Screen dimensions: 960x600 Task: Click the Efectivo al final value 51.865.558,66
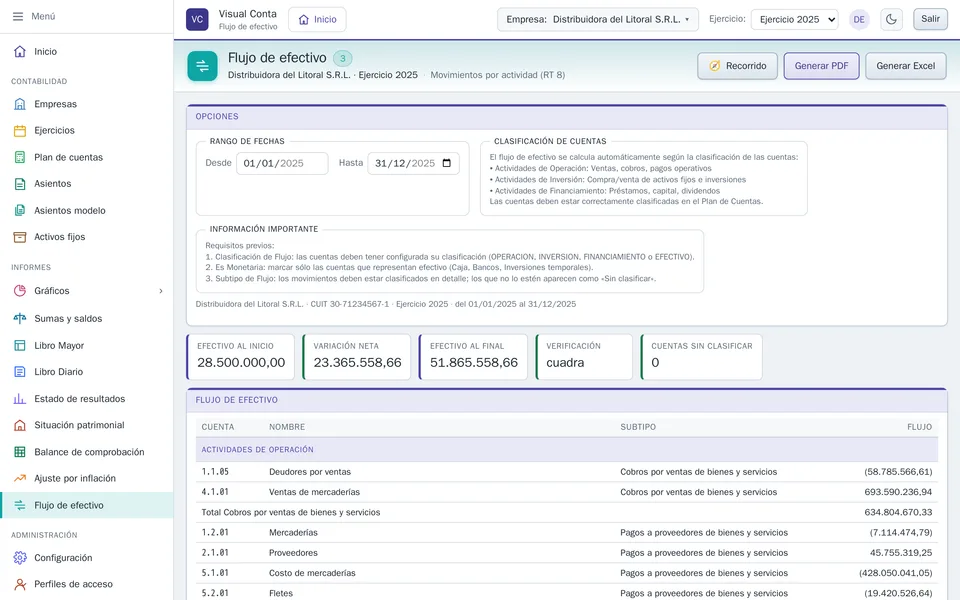click(x=474, y=362)
